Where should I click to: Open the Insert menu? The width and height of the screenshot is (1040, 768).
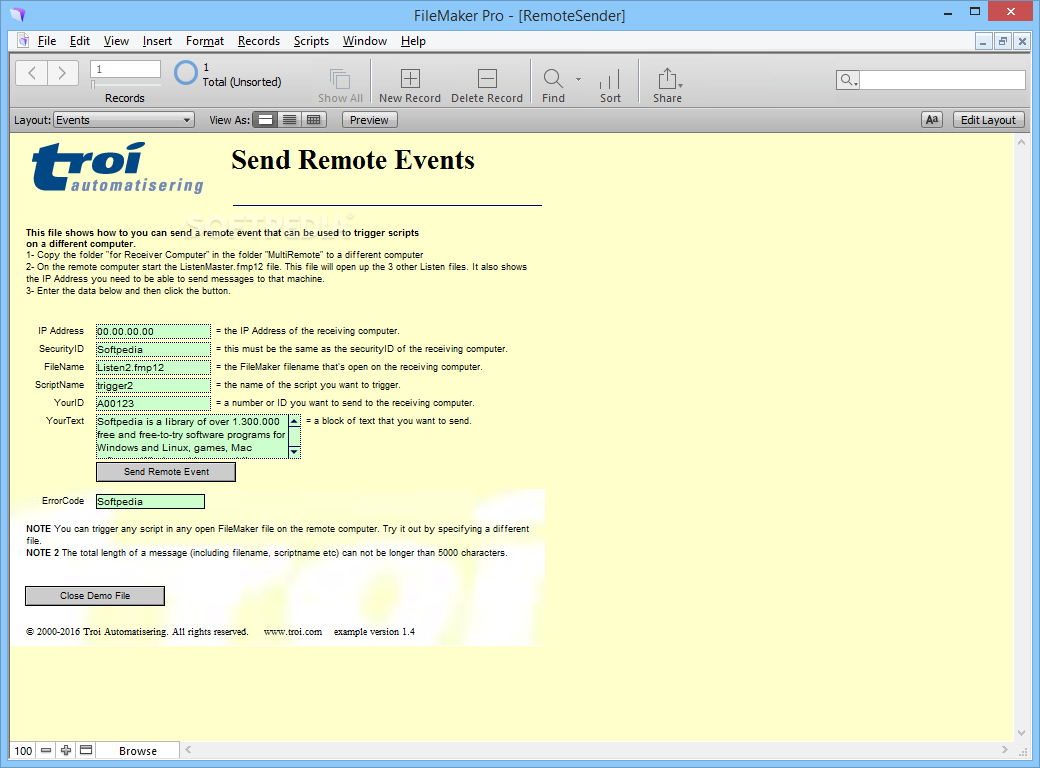[x=157, y=41]
